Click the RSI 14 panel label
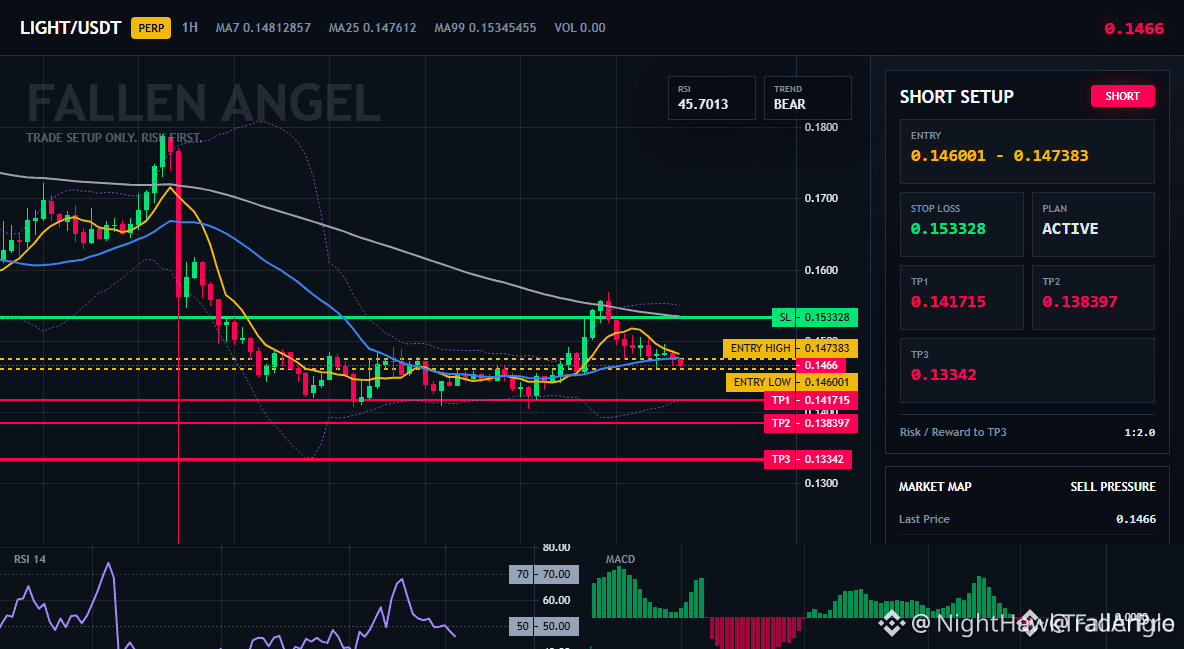This screenshot has height=649, width=1184. pyautogui.click(x=29, y=559)
